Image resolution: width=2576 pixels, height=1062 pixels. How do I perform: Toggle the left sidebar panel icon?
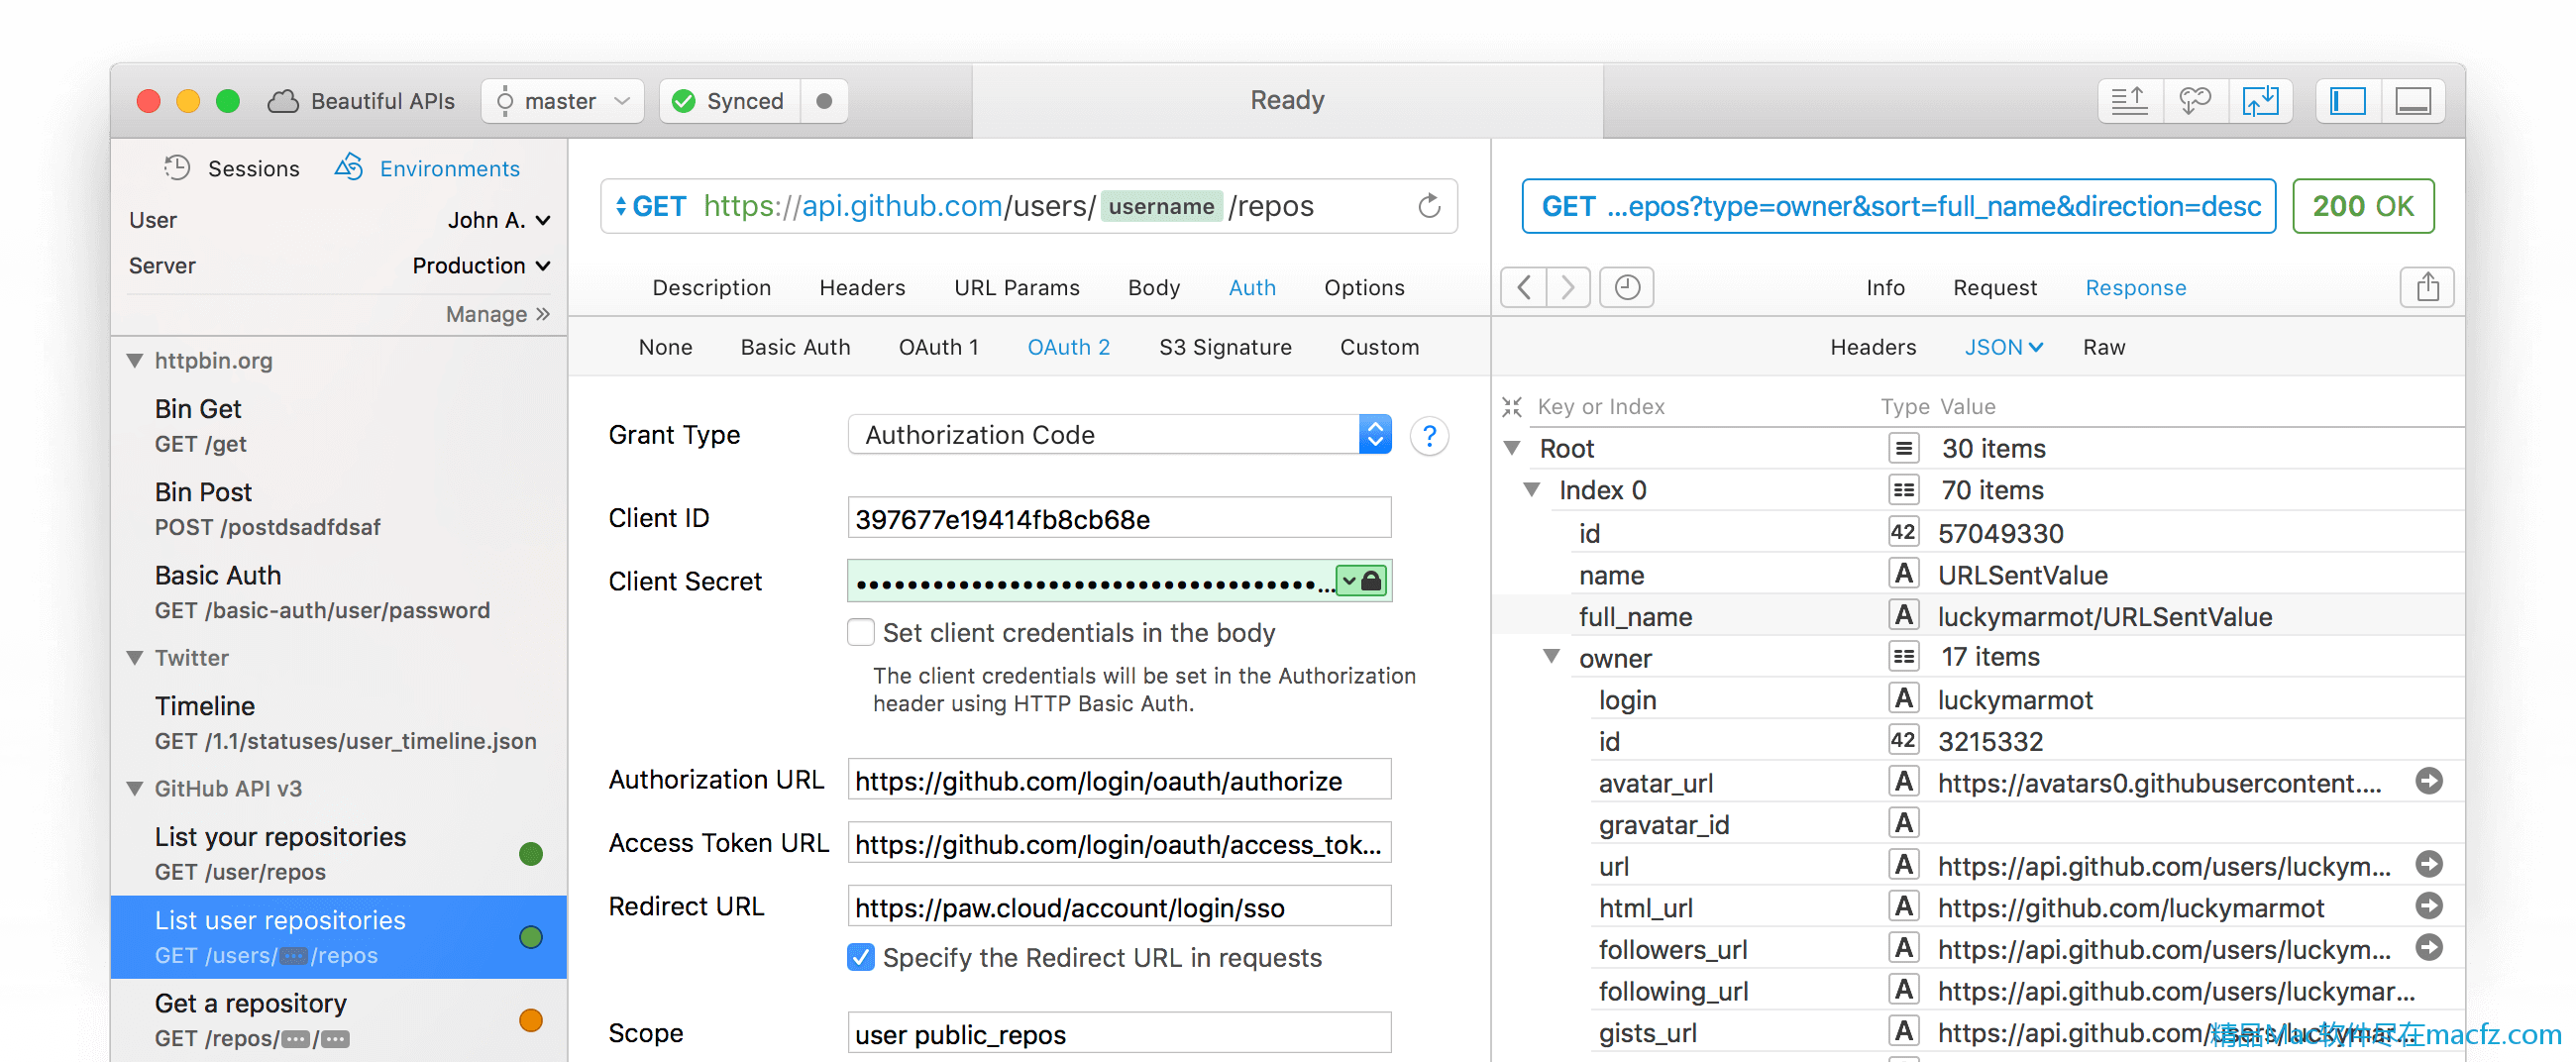coord(2348,101)
